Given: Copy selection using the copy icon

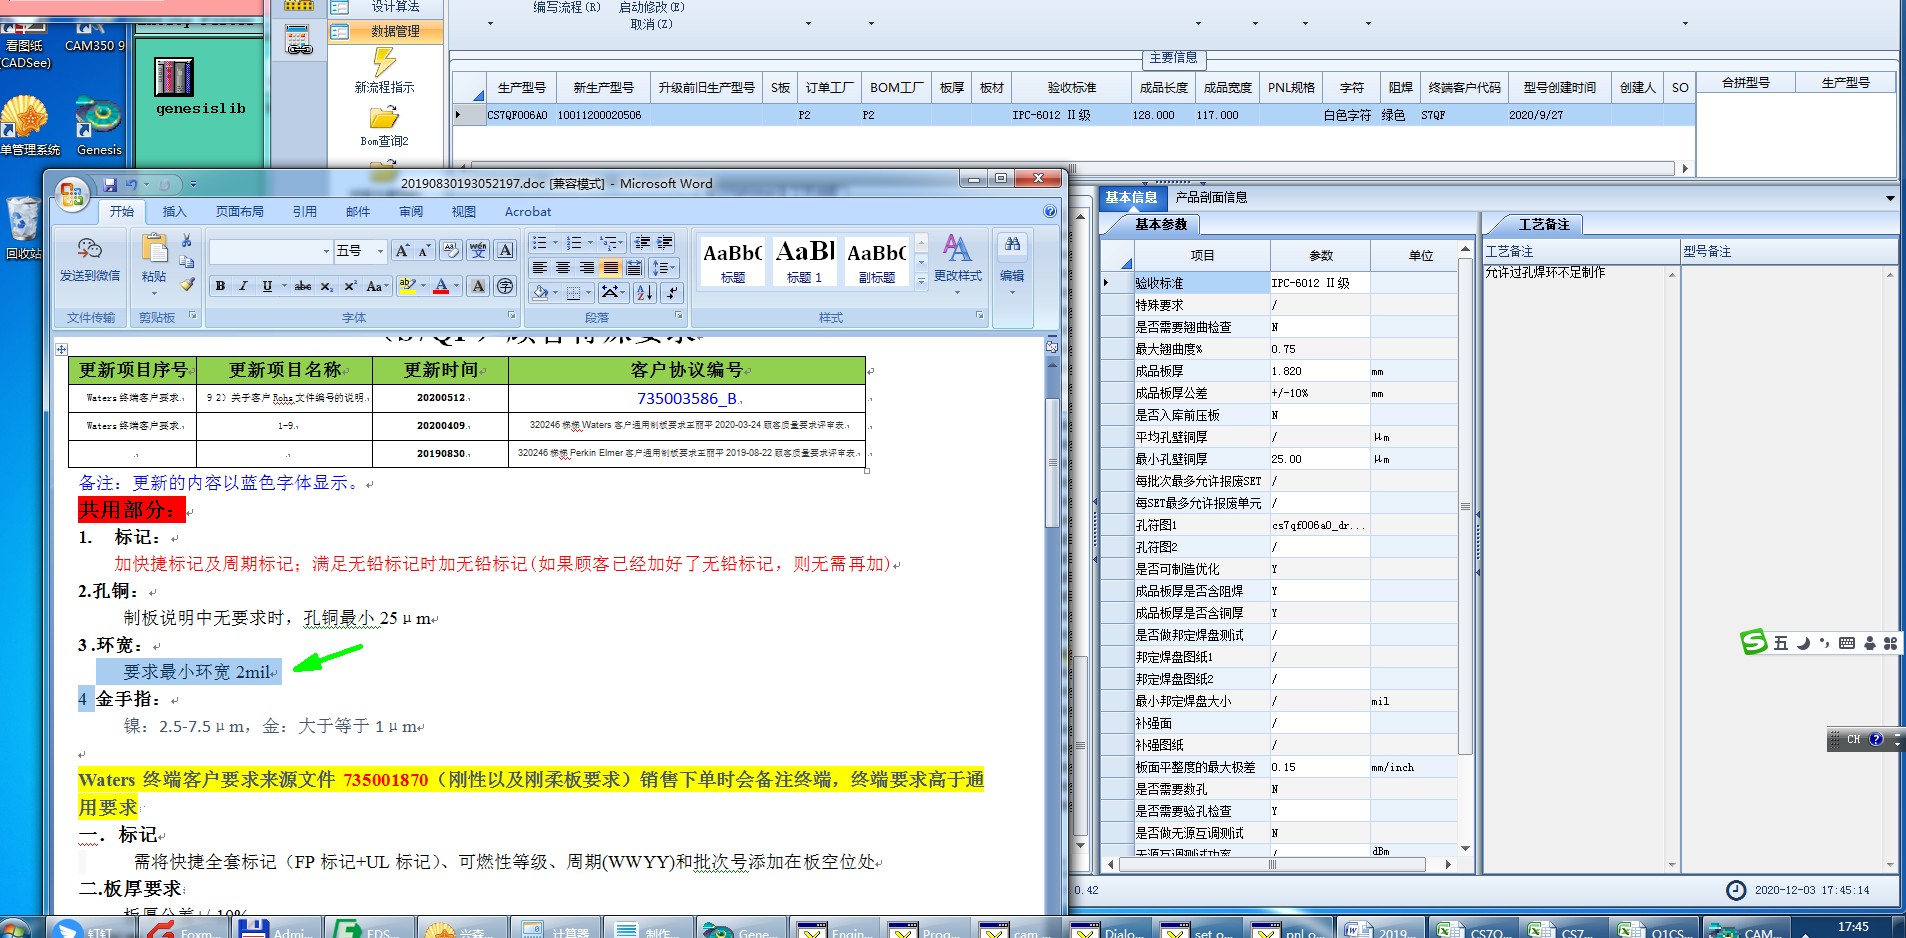Looking at the screenshot, I should pos(186,262).
